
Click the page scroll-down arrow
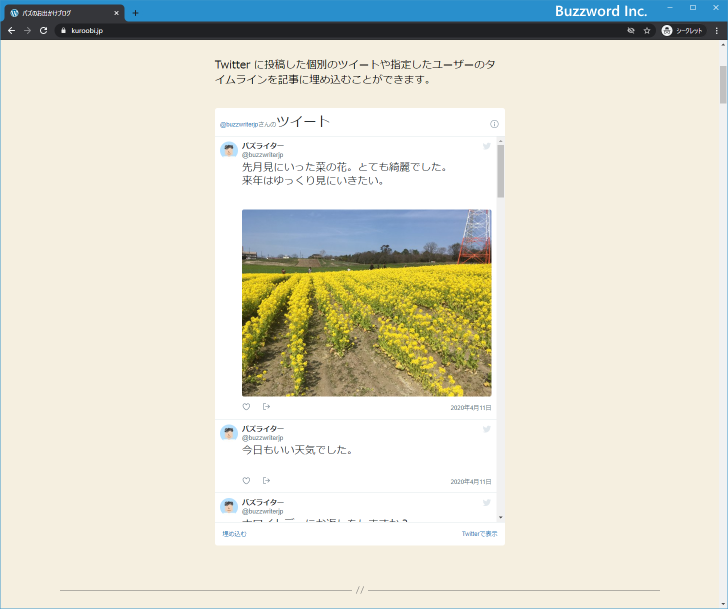coord(723,604)
